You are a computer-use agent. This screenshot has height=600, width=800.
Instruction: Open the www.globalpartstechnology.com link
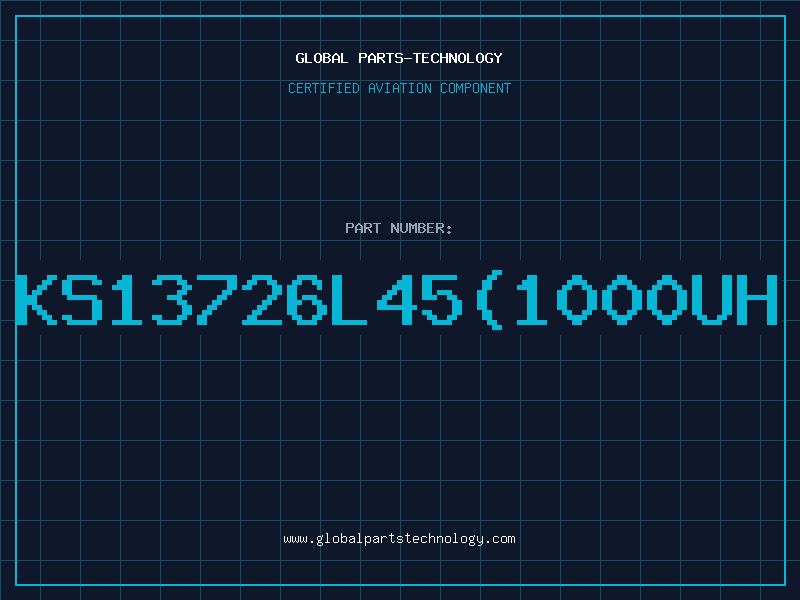point(399,539)
